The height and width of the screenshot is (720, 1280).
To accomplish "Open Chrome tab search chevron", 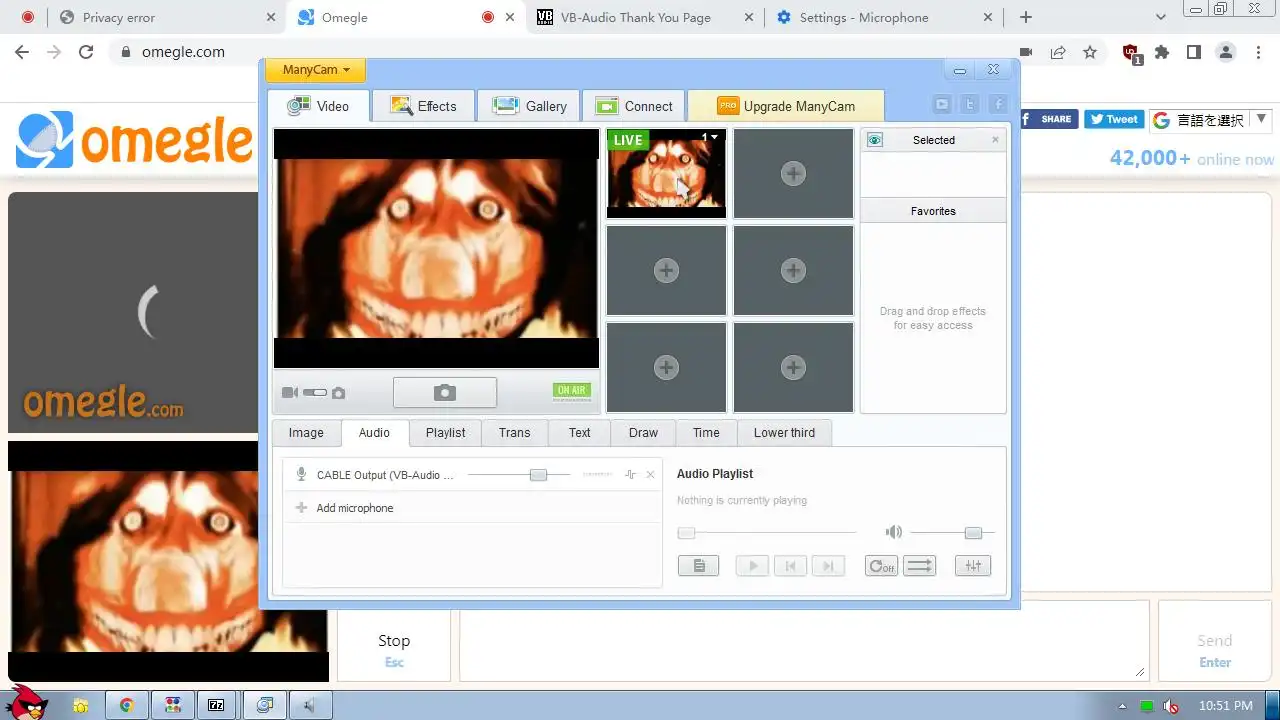I will click(x=1160, y=17).
